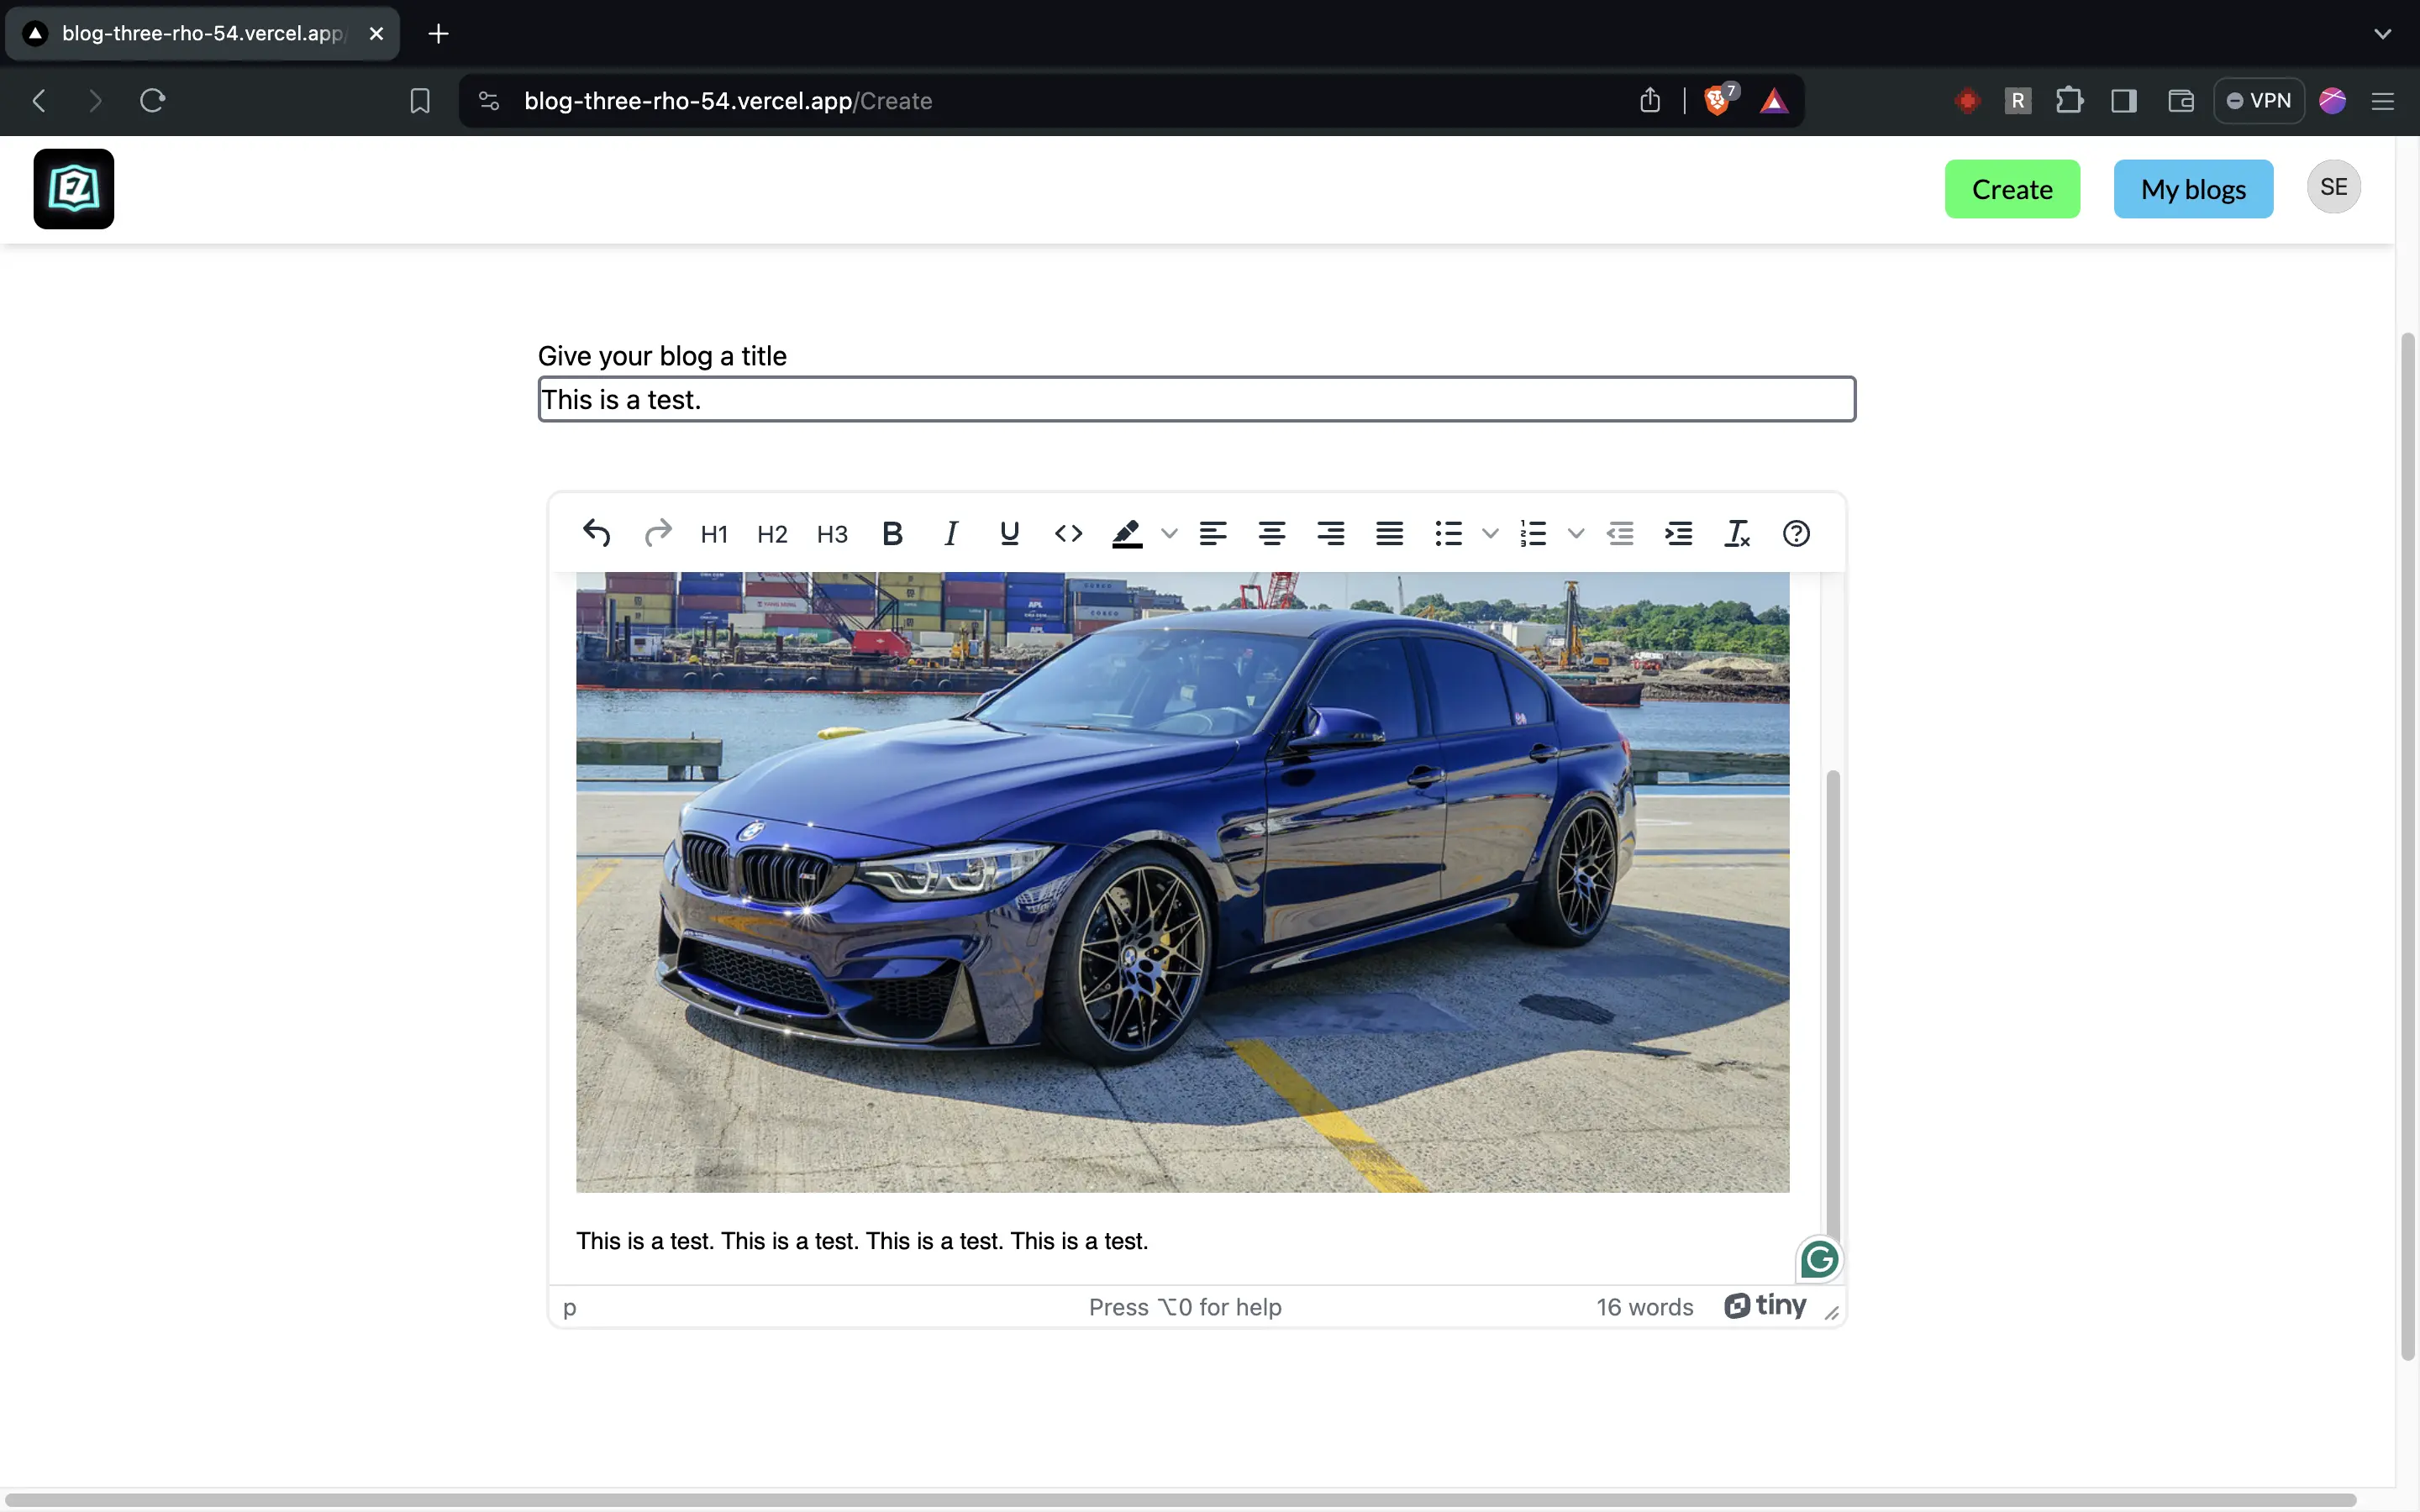This screenshot has height=1512, width=2420.
Task: Expand numbered list style options
Action: [1576, 534]
